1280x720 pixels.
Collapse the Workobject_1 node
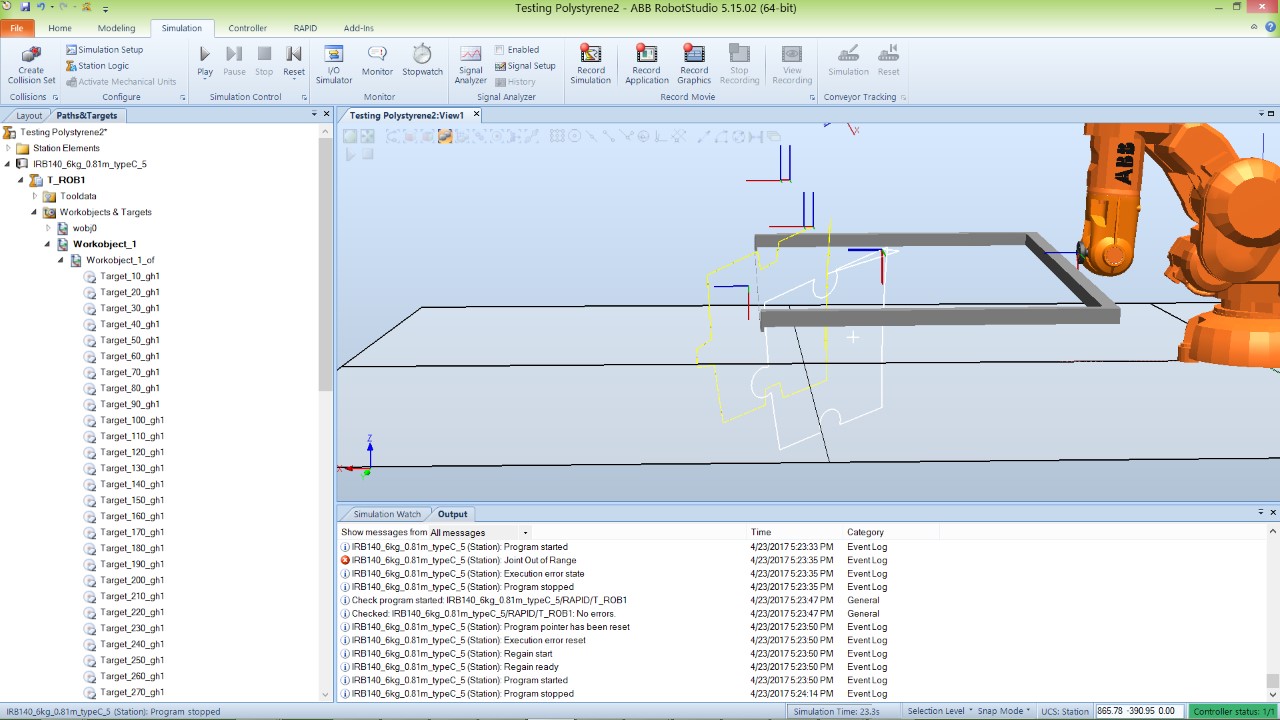coord(47,244)
